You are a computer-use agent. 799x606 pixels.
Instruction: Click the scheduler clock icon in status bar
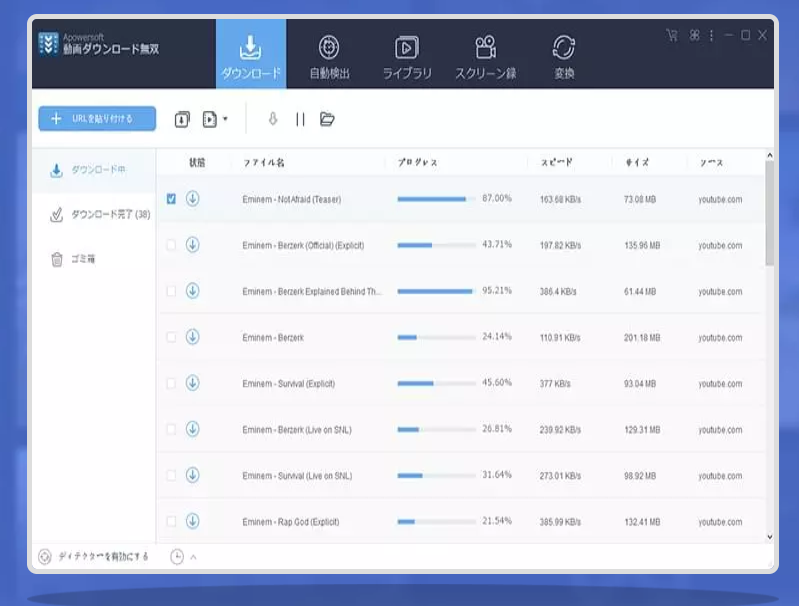177,557
